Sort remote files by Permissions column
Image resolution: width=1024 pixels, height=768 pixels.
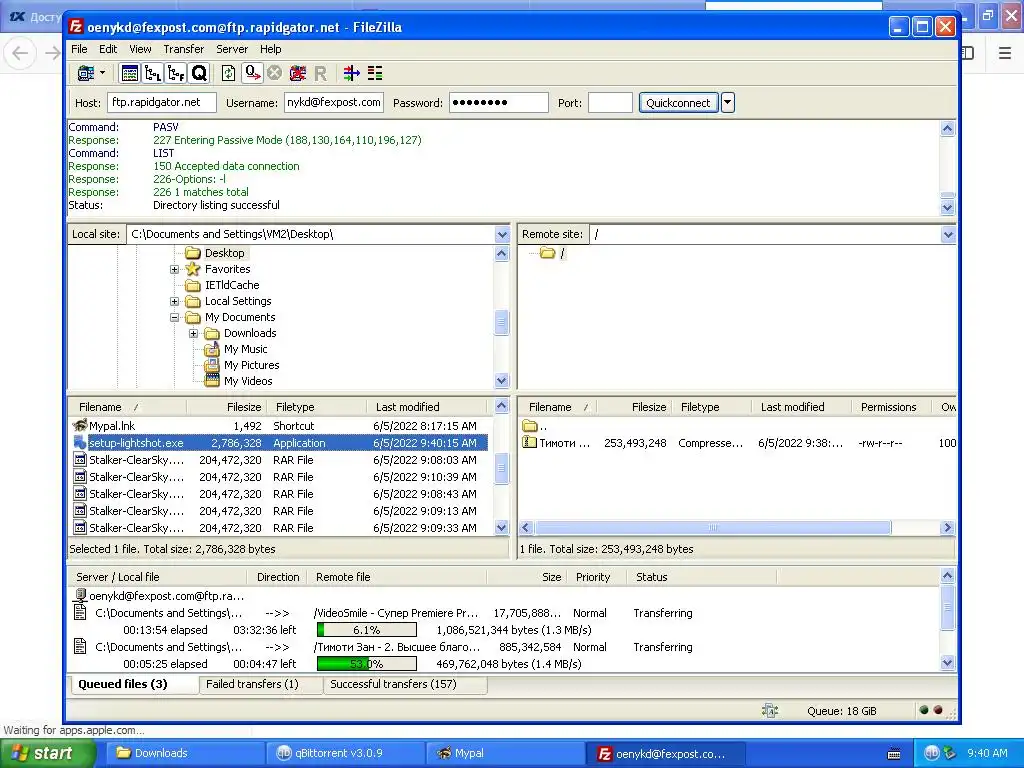pos(893,407)
